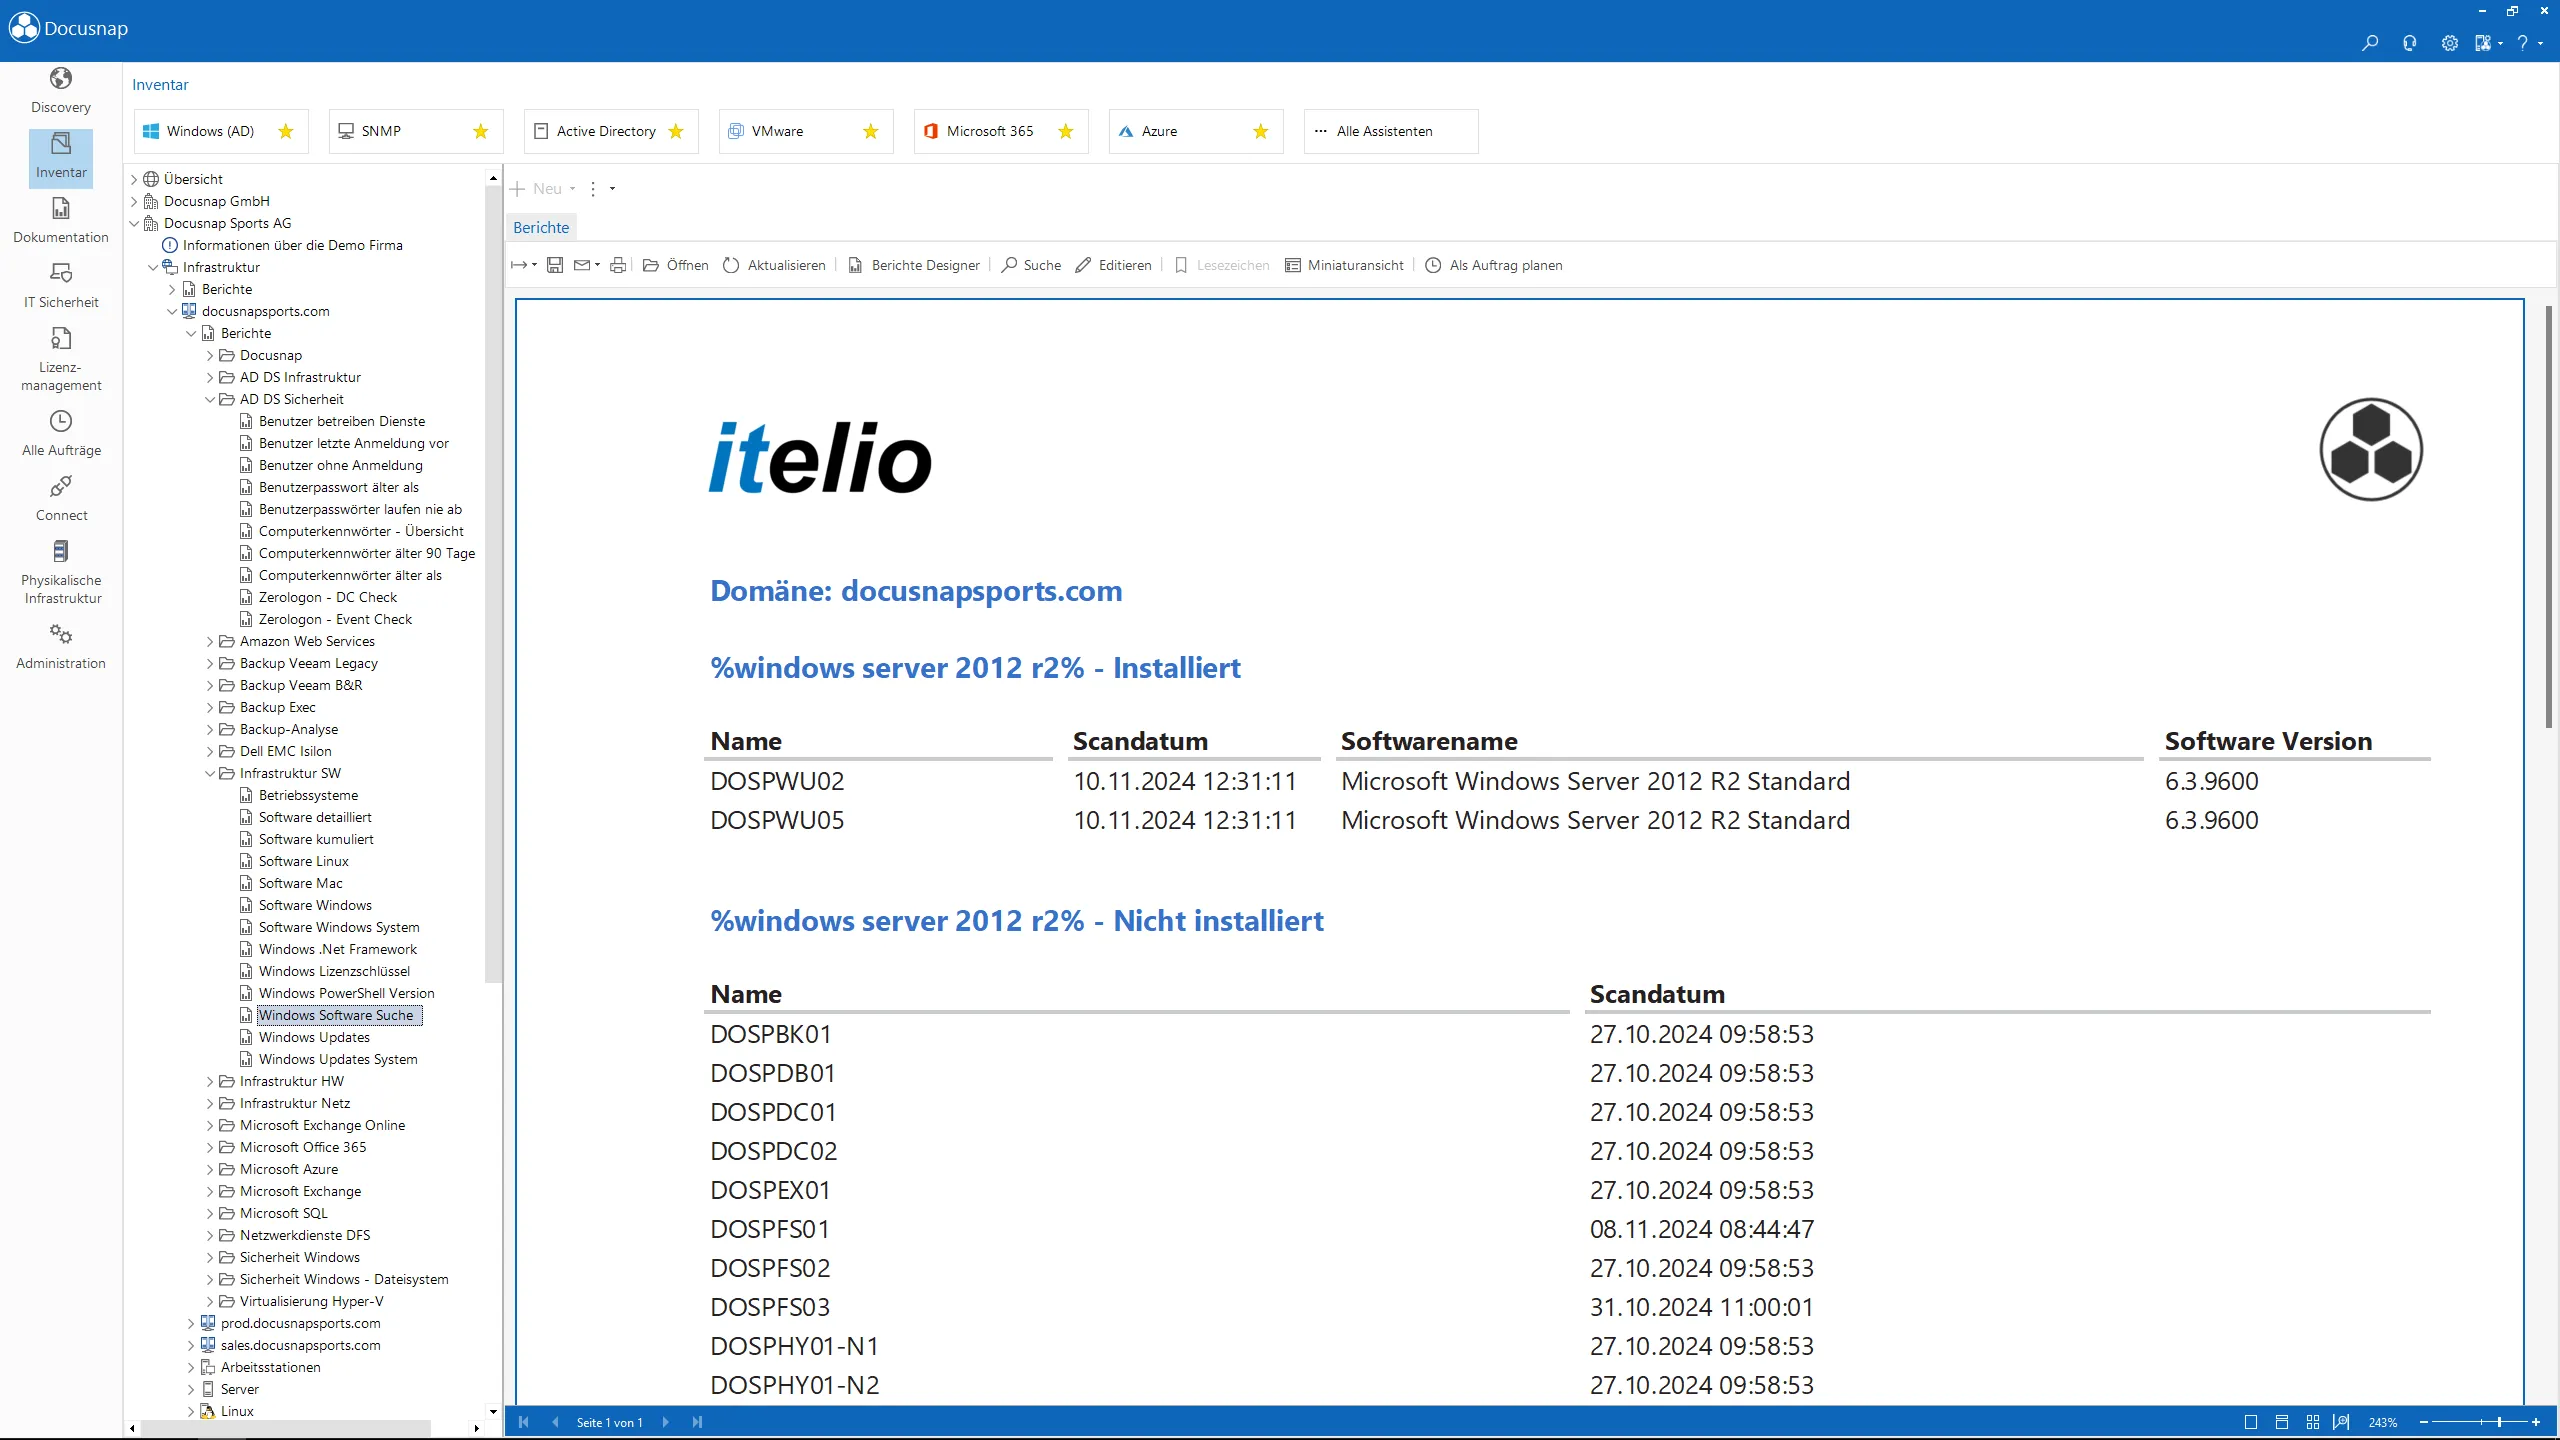Collapse the AD DS Sicherheit folder

pos(210,399)
